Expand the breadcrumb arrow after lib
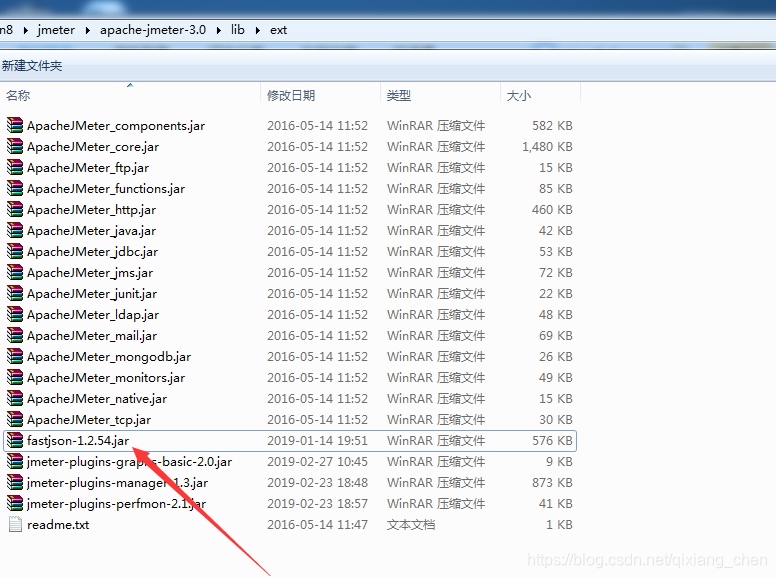This screenshot has height=578, width=776. point(257,30)
